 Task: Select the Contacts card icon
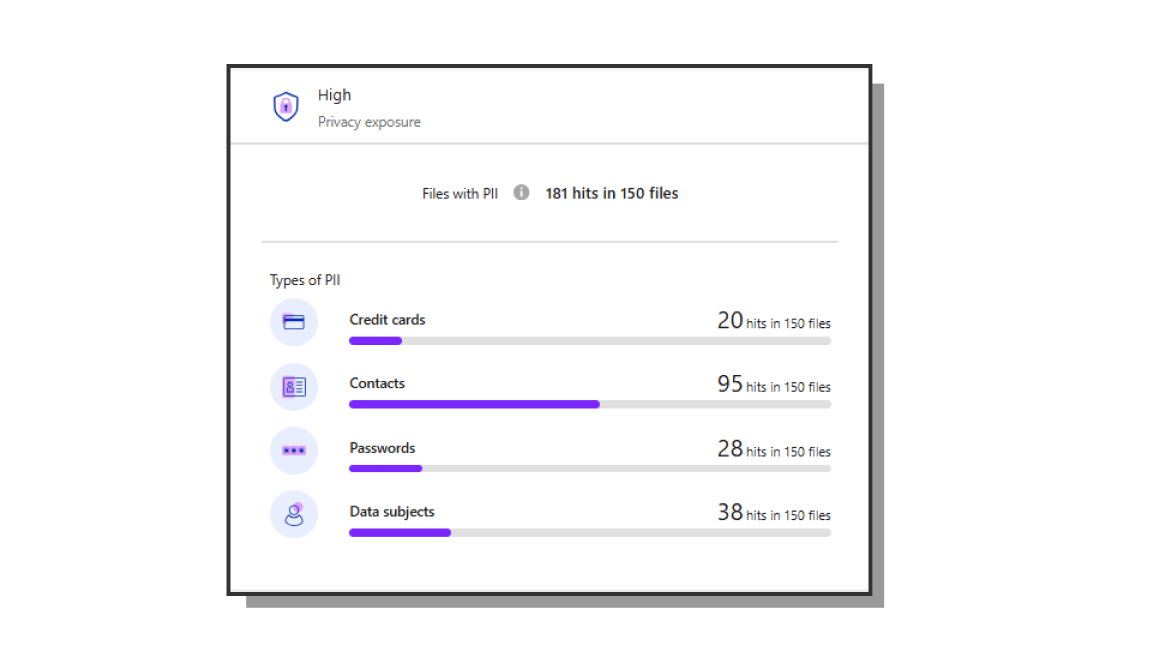(x=293, y=387)
